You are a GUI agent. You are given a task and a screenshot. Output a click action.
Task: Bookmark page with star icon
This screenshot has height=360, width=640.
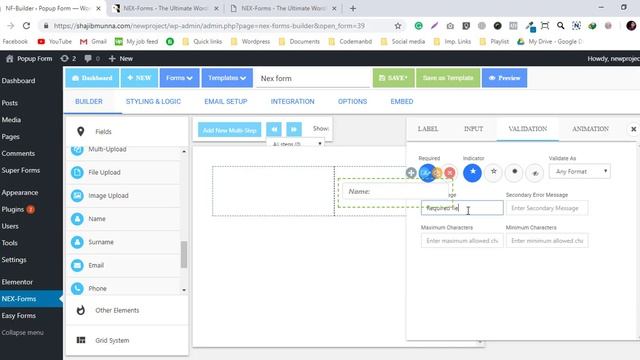(398, 26)
